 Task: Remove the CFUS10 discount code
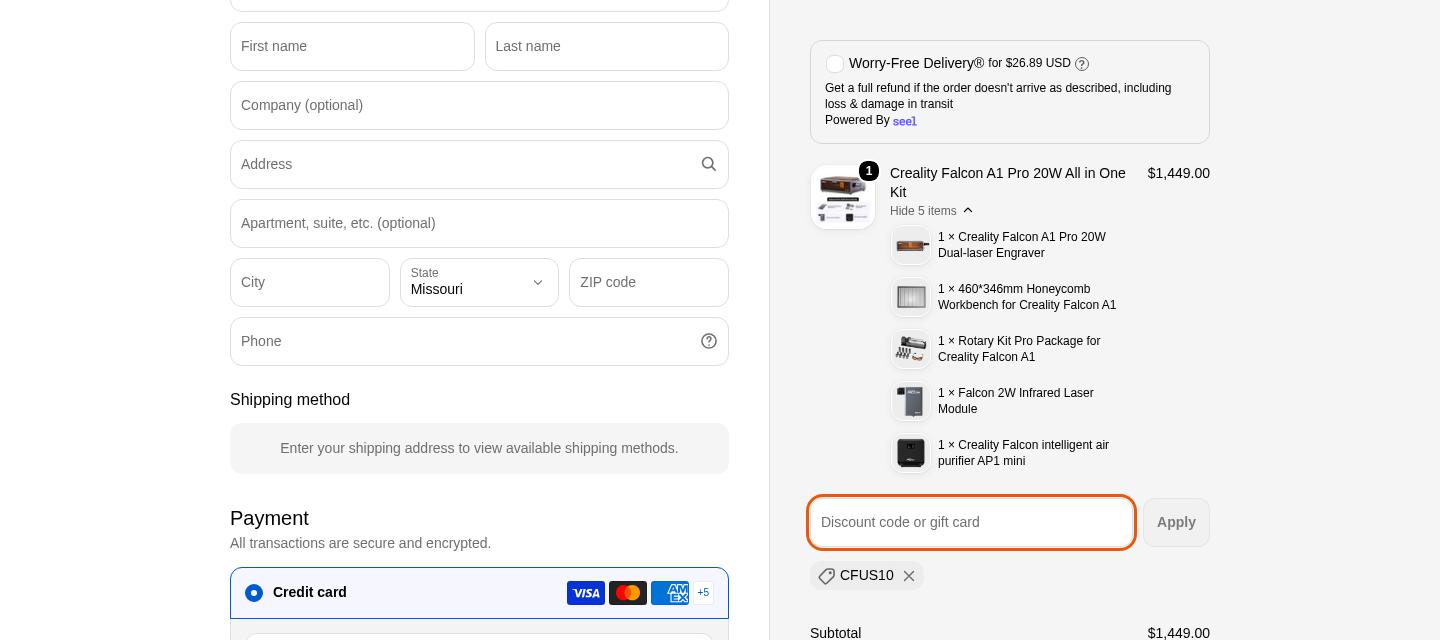tap(909, 576)
